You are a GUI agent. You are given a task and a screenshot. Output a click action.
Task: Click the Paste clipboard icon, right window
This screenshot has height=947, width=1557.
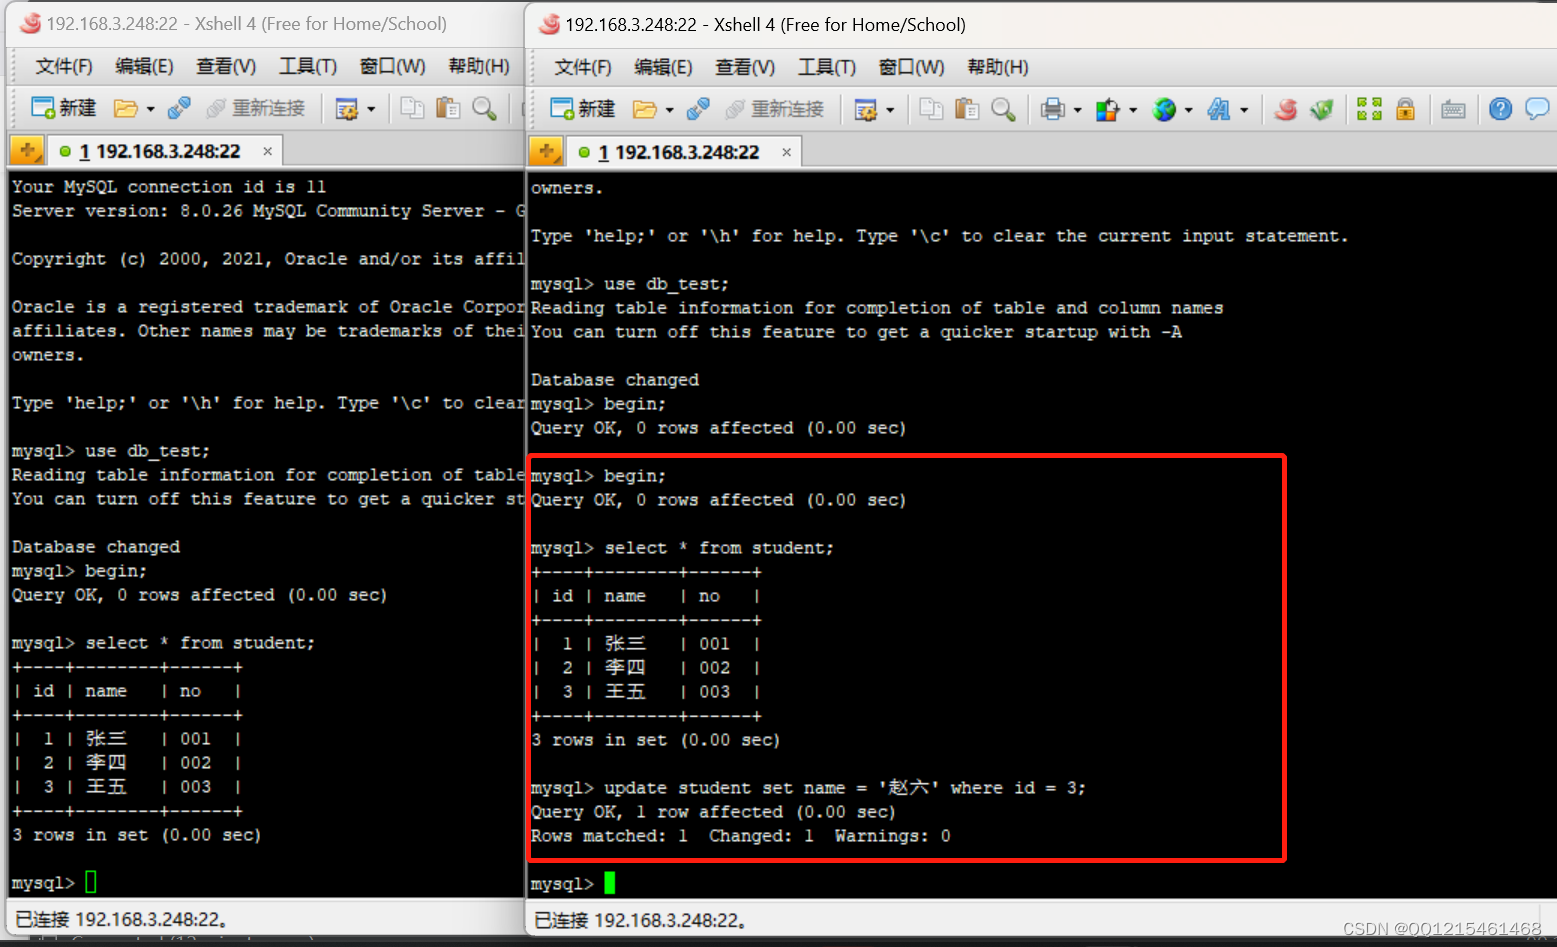click(967, 109)
